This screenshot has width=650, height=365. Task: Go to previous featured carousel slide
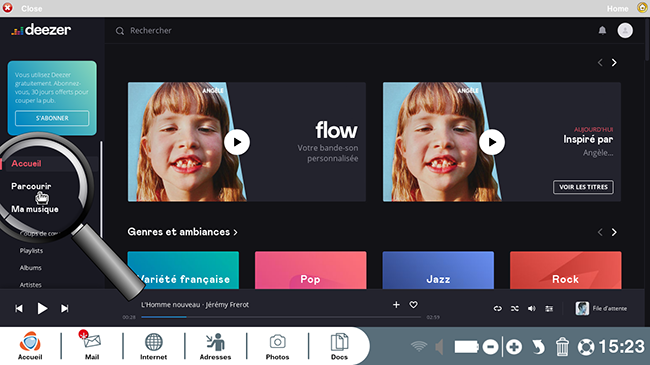tap(600, 63)
